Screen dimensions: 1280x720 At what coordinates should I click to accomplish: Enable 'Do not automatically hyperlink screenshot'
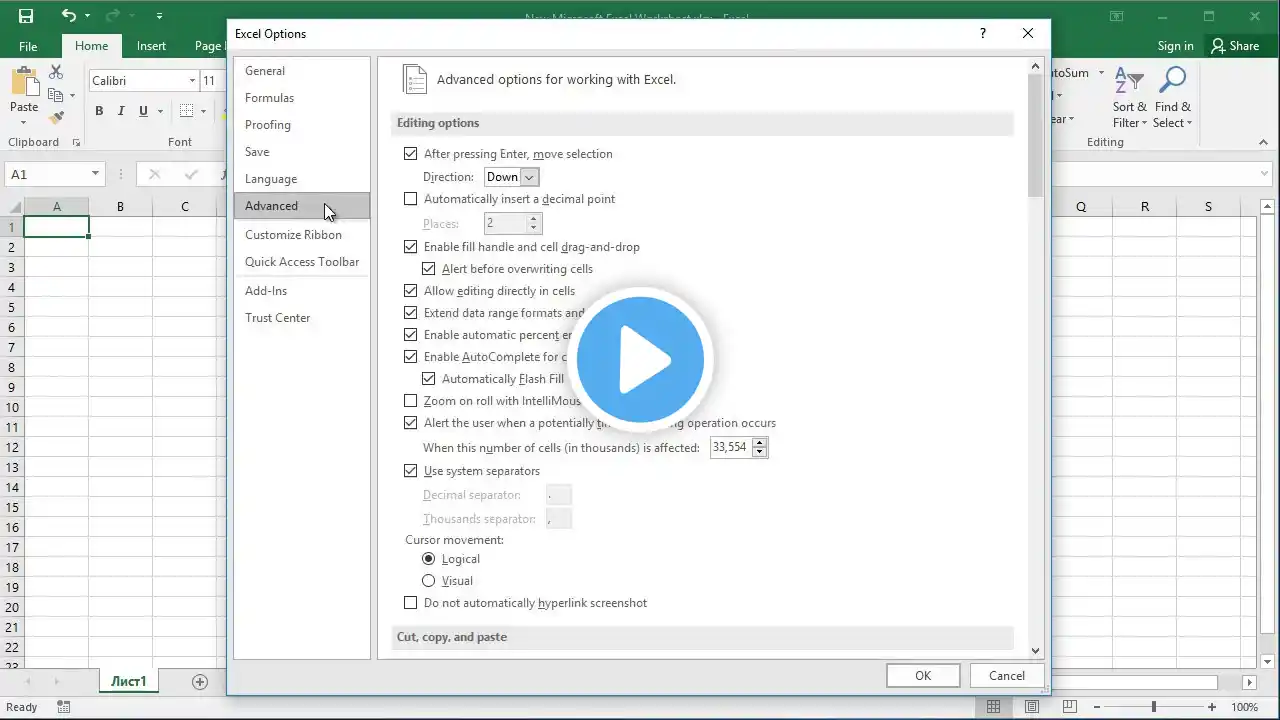410,603
